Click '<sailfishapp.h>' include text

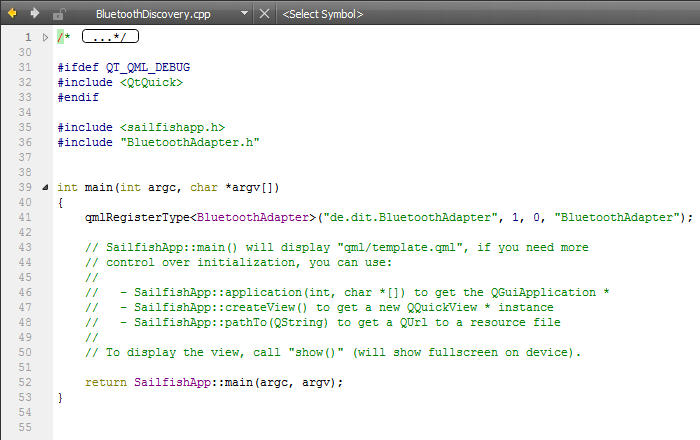[172, 128]
